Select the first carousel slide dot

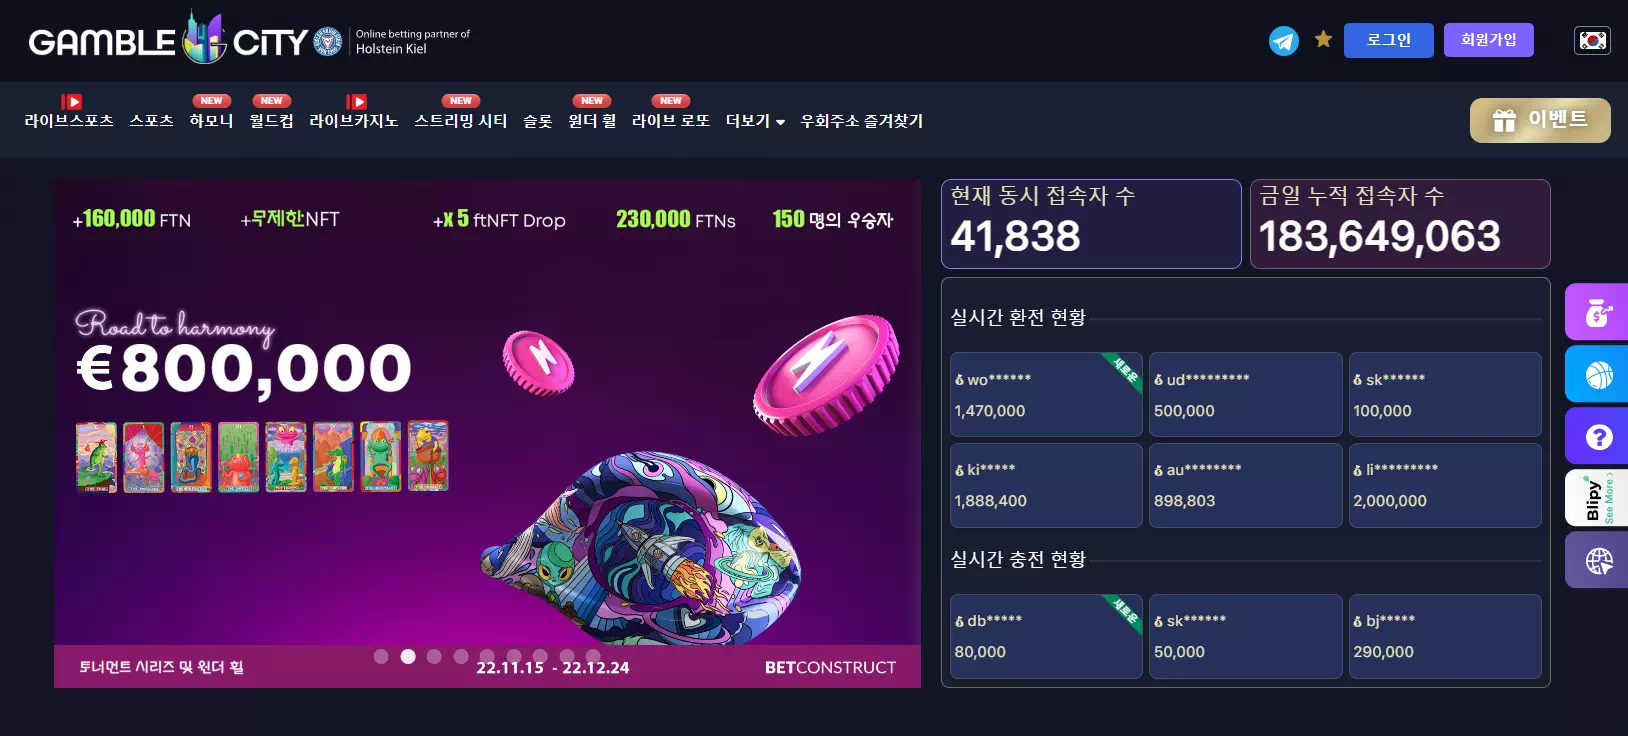pyautogui.click(x=381, y=657)
